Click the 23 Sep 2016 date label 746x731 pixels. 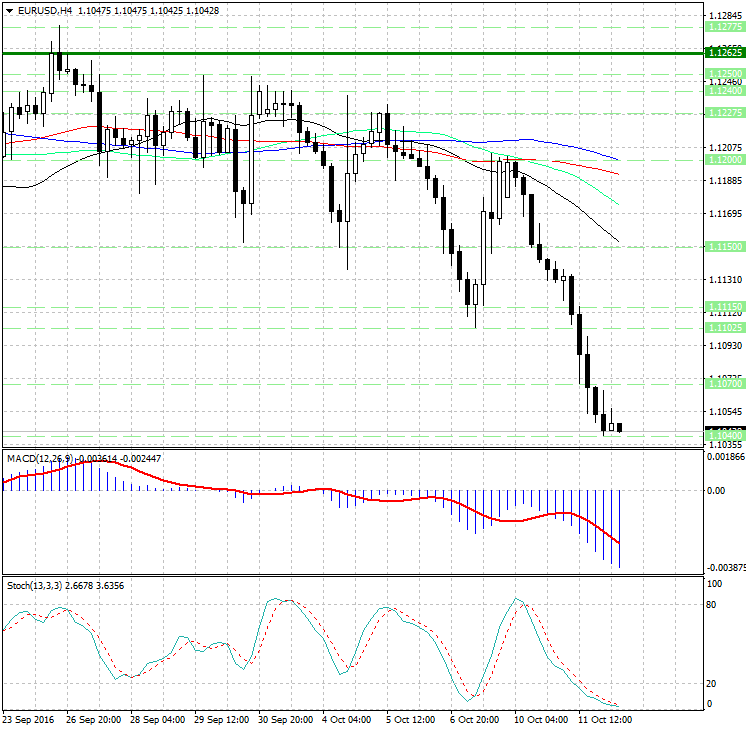point(28,719)
